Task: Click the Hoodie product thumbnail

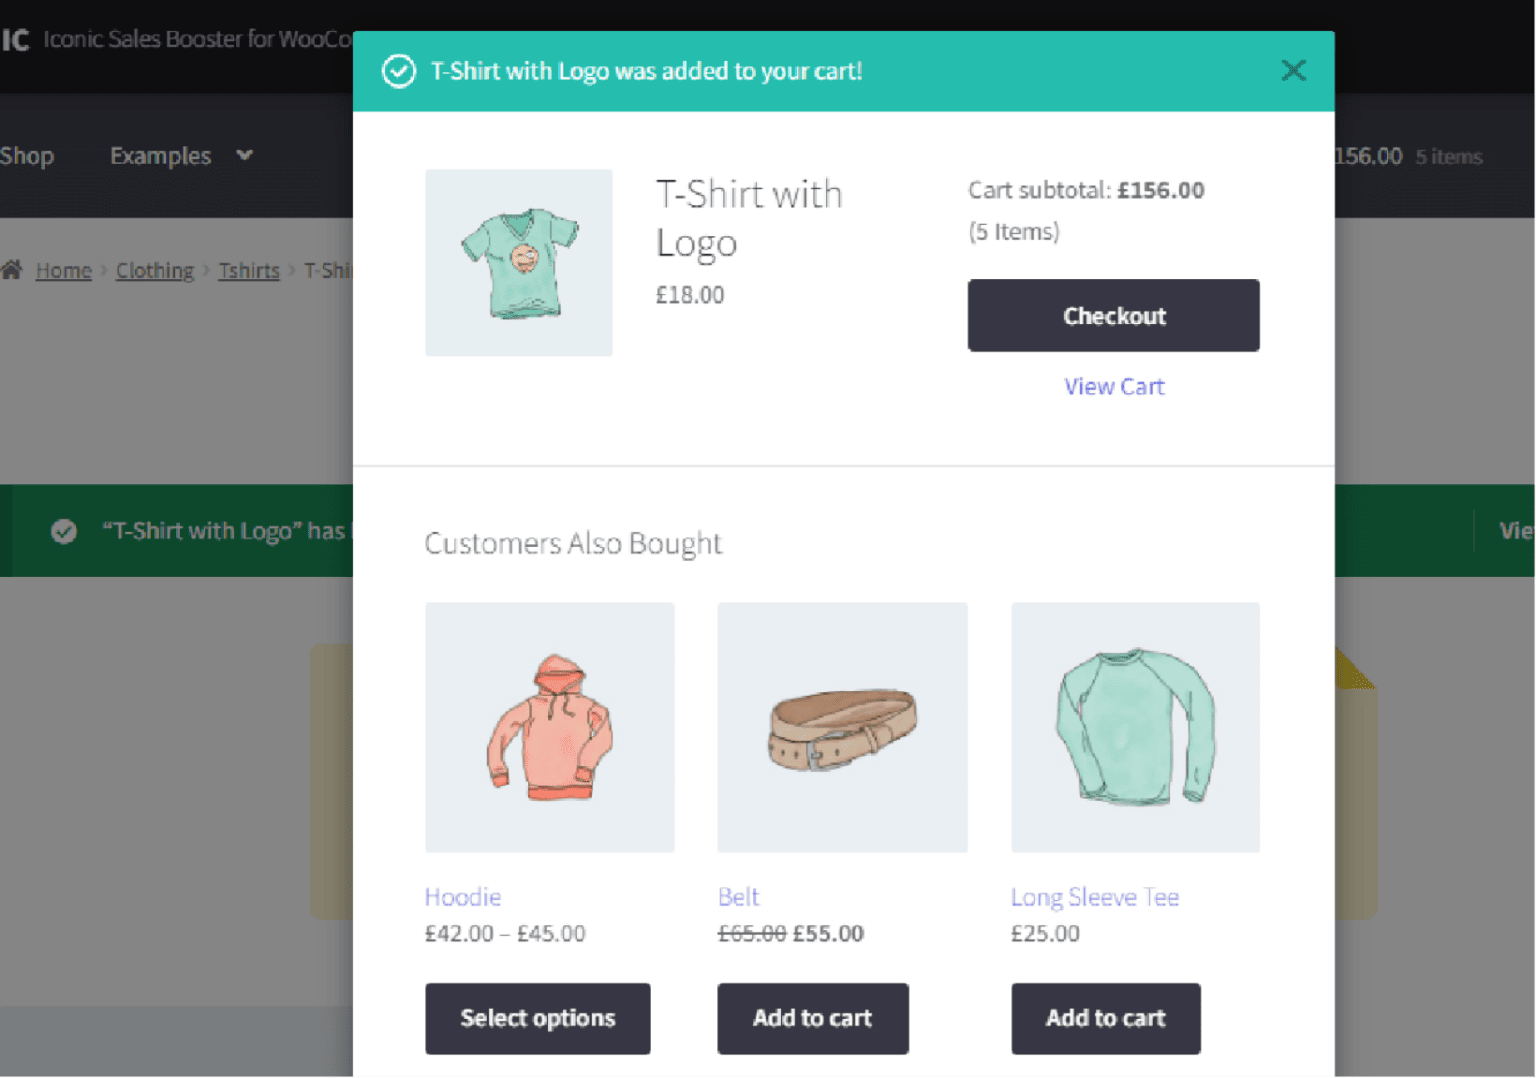Action: point(549,727)
